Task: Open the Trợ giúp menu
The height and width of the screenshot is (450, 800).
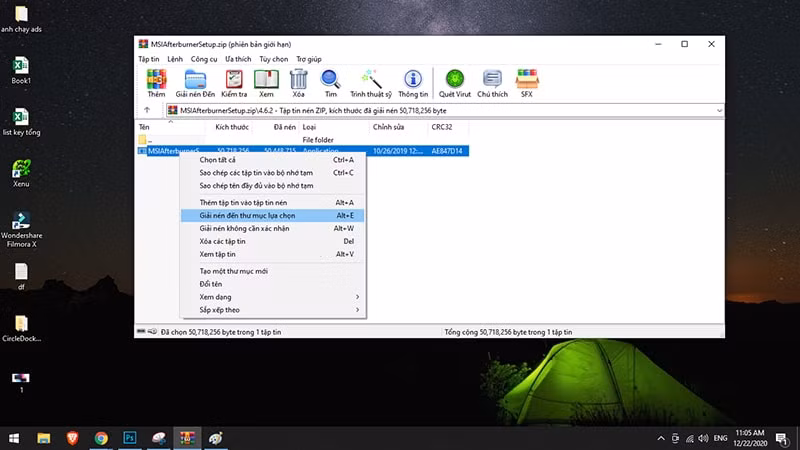Action: tap(309, 59)
